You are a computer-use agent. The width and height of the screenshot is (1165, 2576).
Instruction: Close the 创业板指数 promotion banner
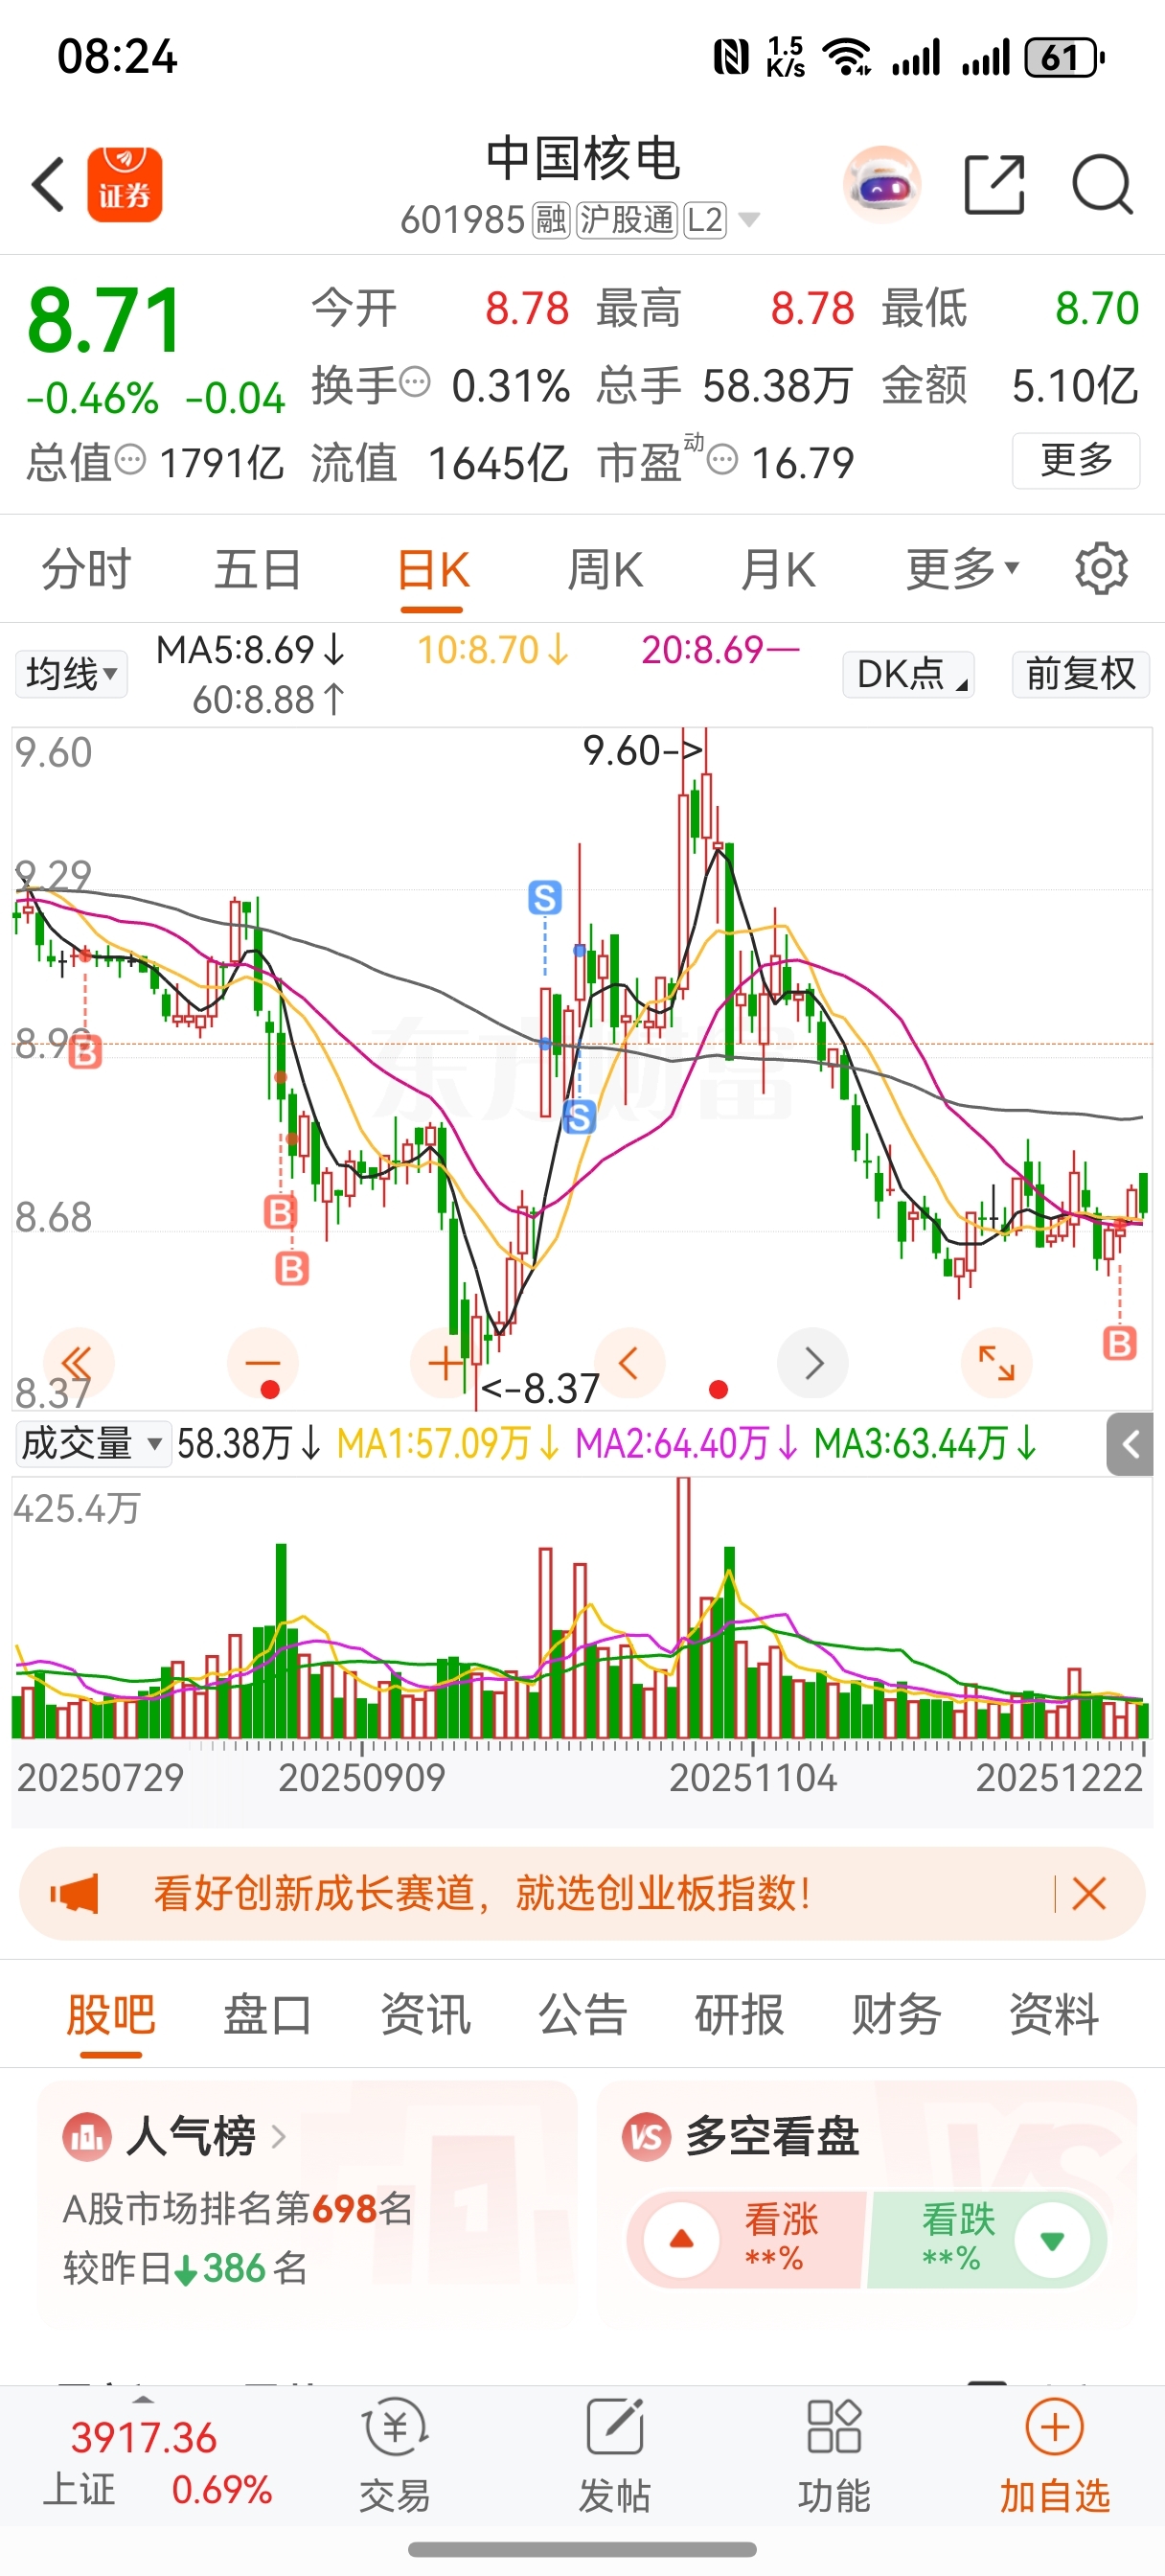pos(1088,1893)
